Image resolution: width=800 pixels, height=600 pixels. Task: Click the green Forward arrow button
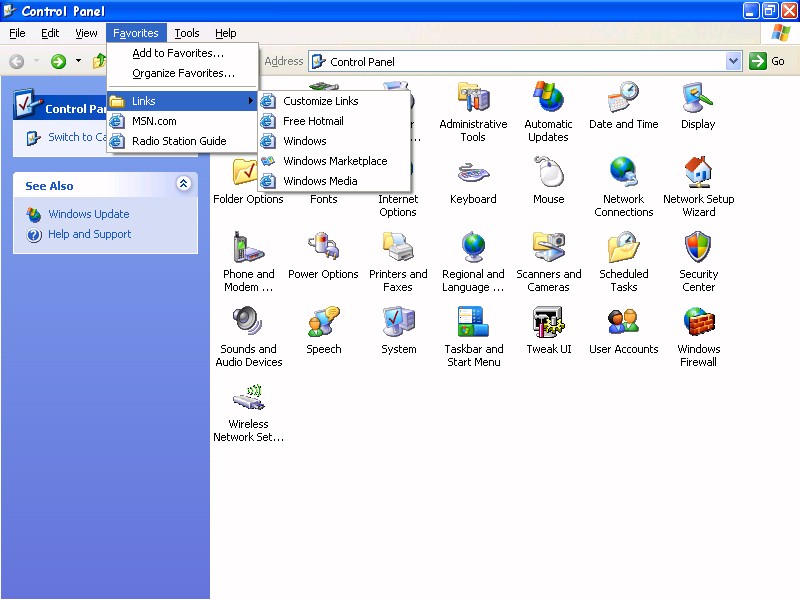coord(58,62)
